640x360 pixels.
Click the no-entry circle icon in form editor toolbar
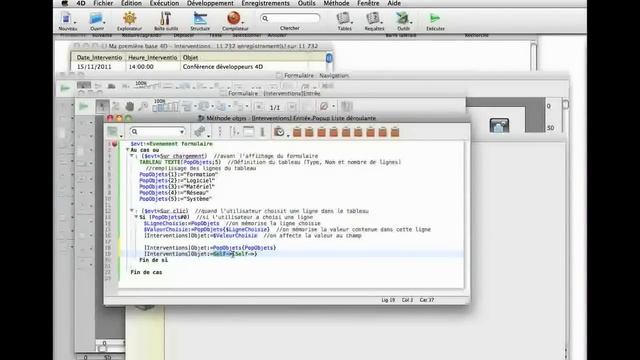tap(324, 107)
